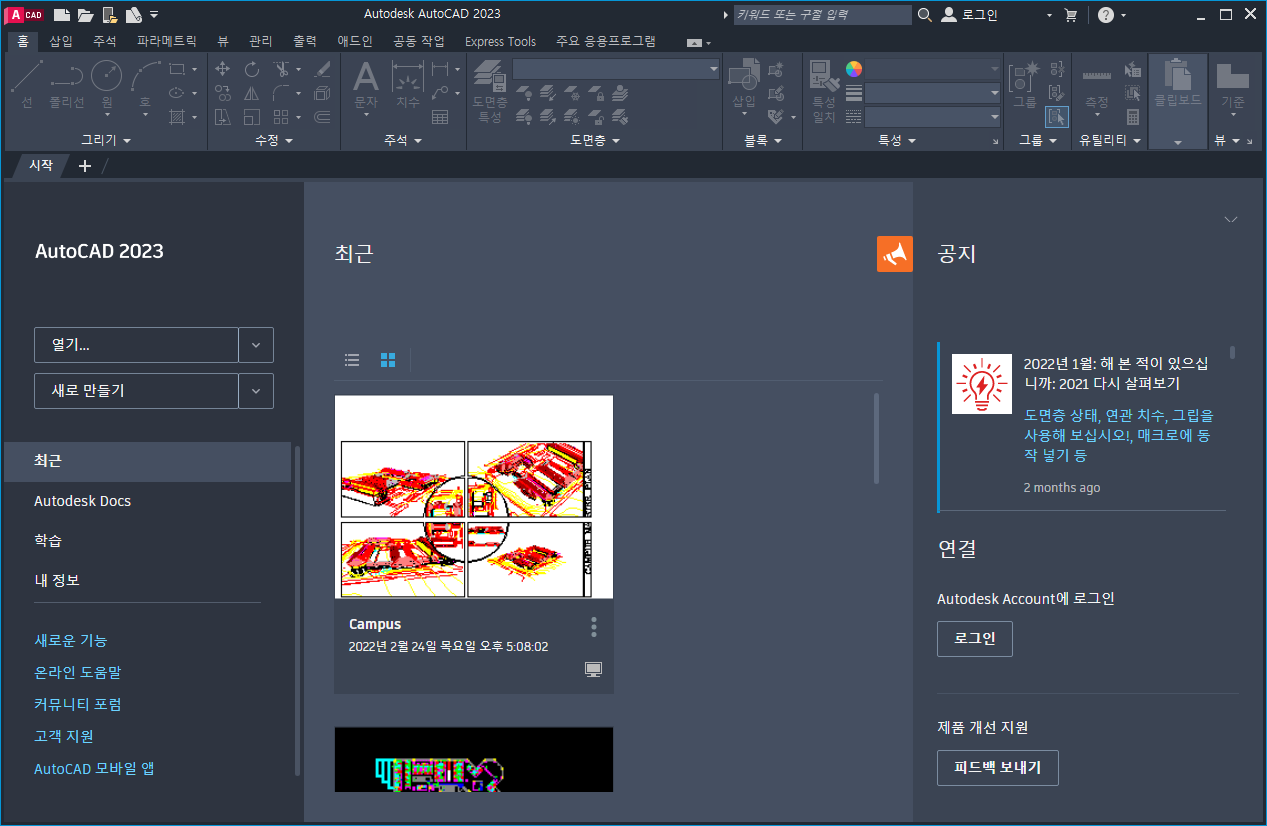Click the Group (그룹) icon
This screenshot has width=1267, height=826.
1025,84
